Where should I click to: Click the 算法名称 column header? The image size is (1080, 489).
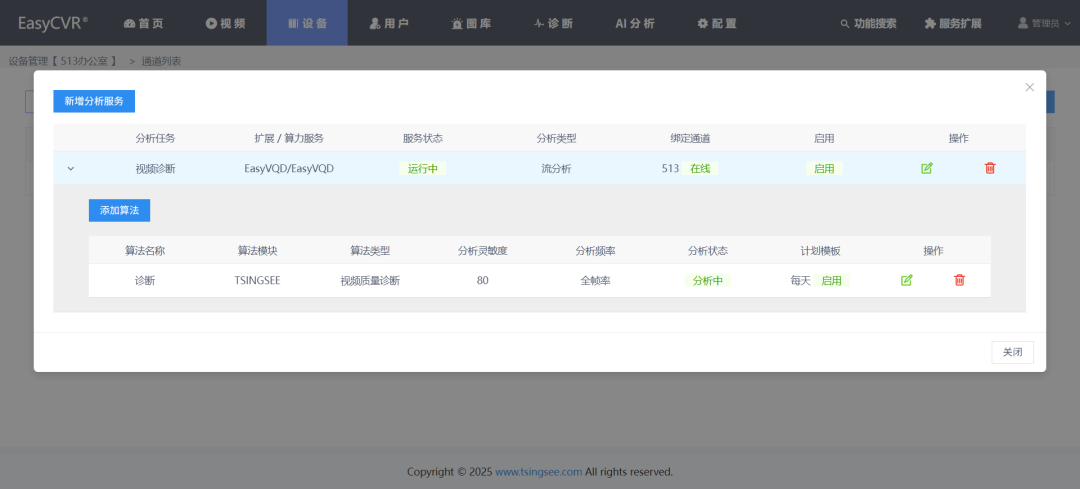pyautogui.click(x=145, y=251)
